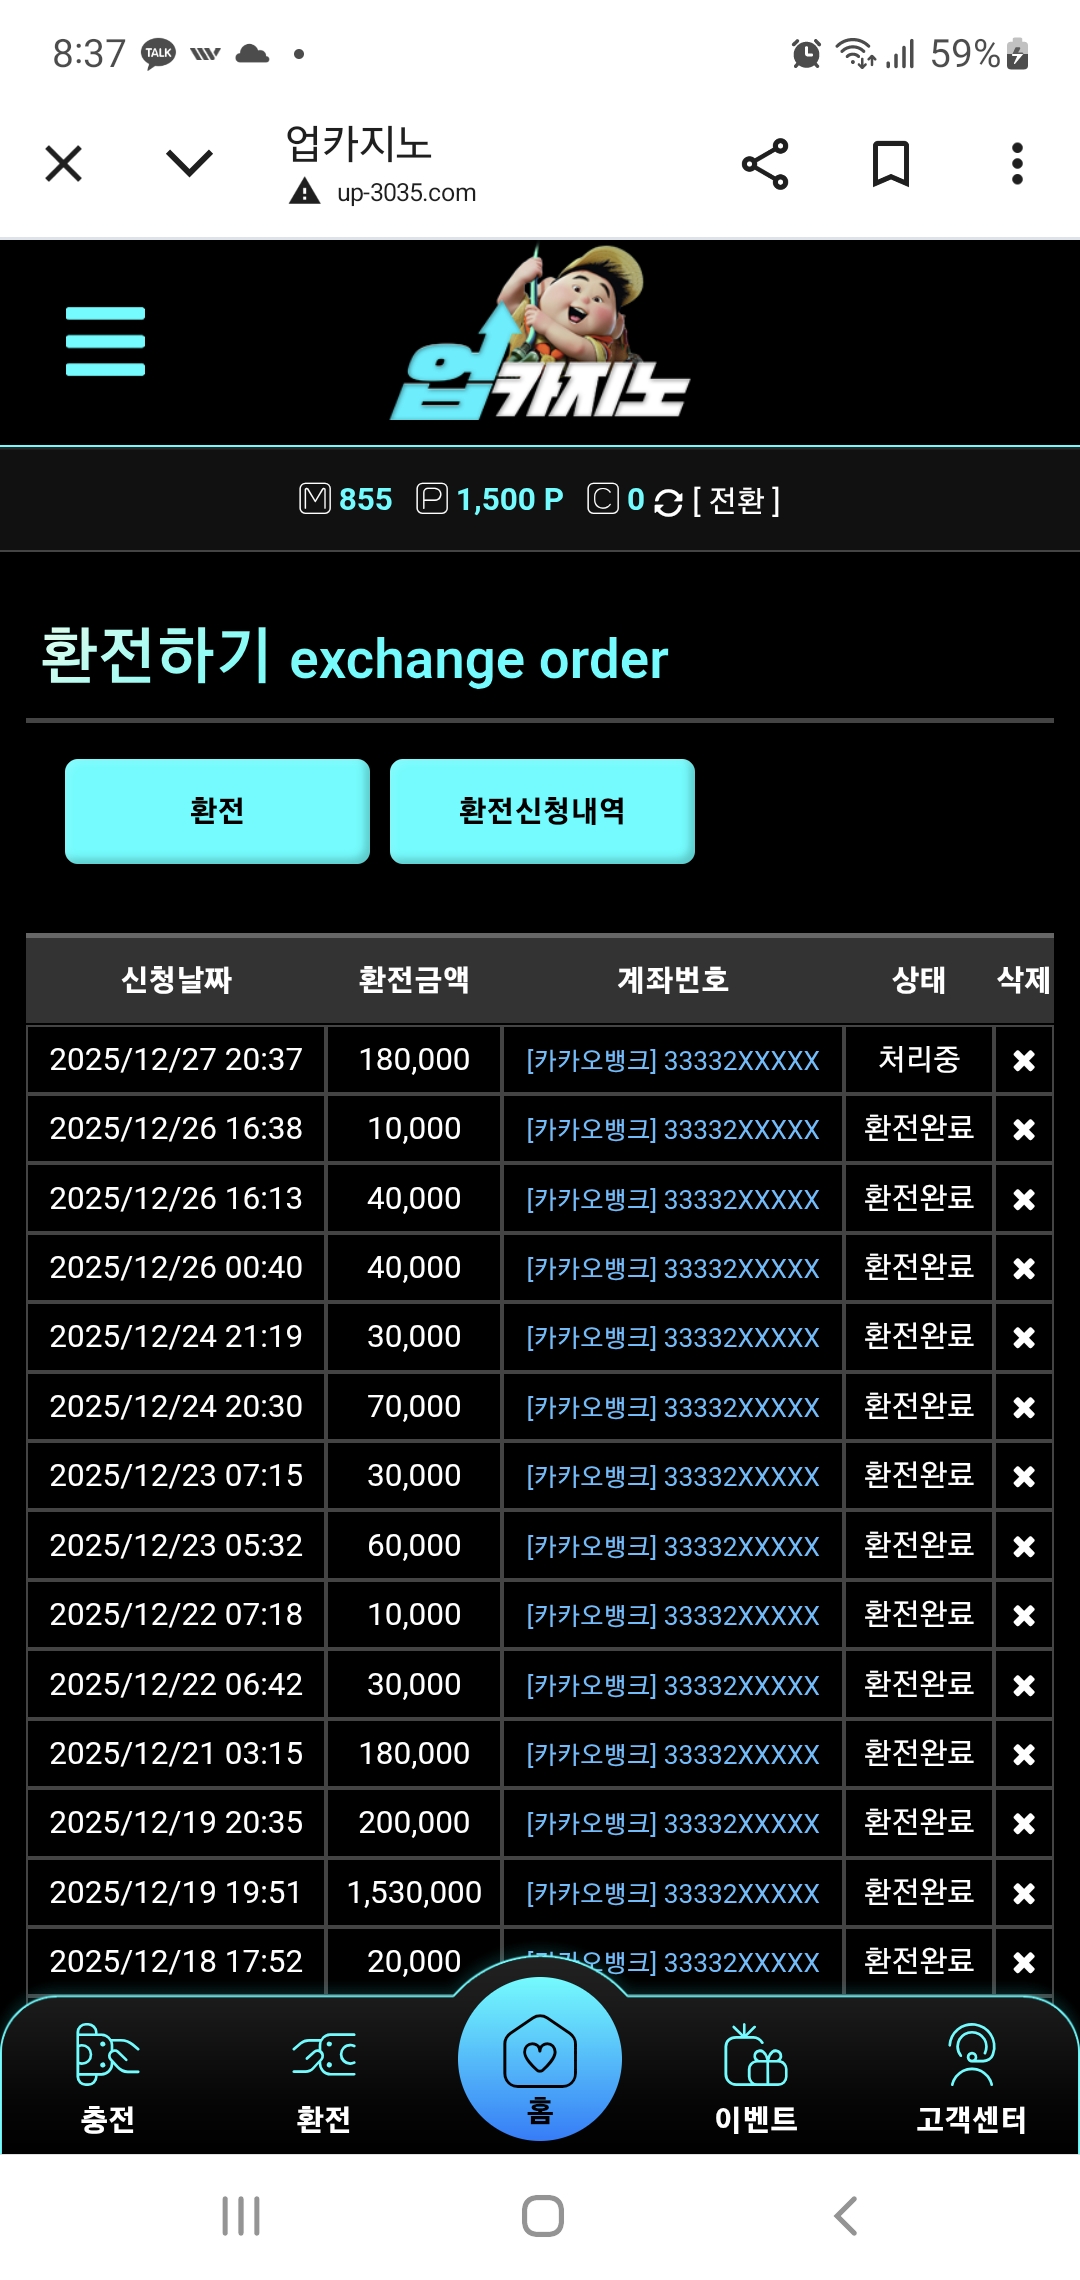Delete the 1,530,000 withdrawal row

1023,1893
